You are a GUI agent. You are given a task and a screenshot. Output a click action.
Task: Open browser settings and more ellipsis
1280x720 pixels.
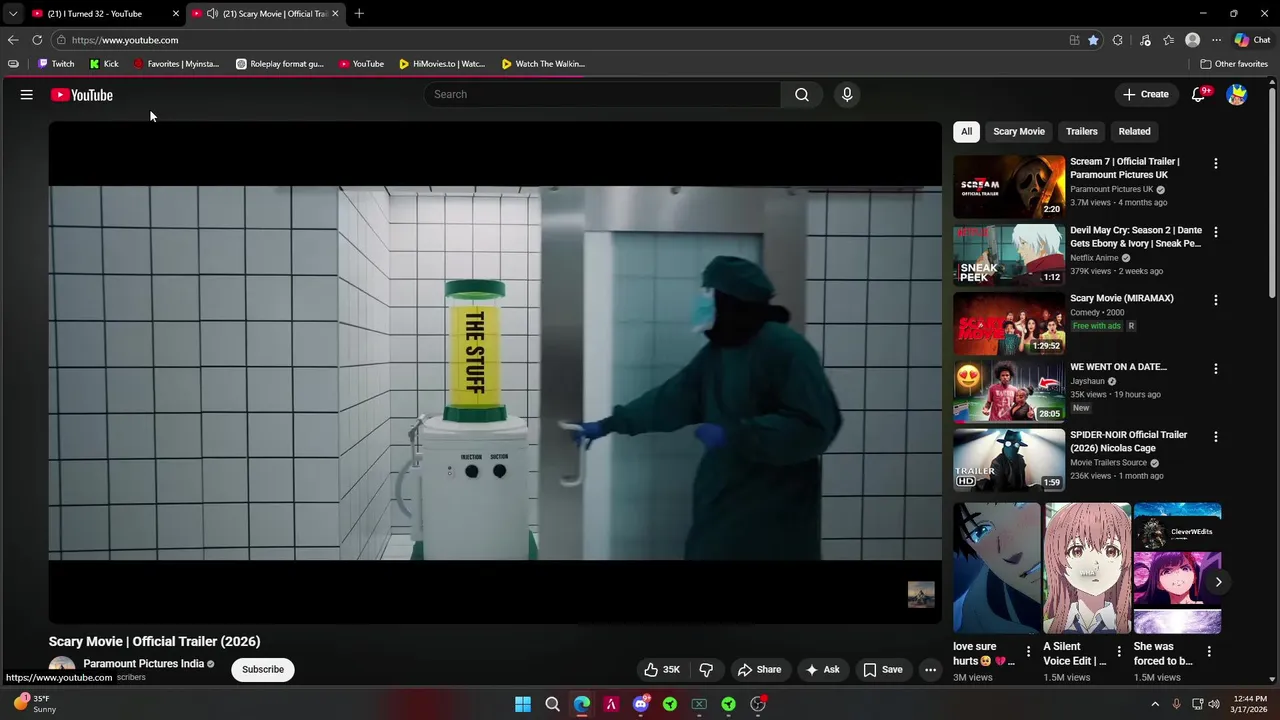coord(1216,40)
